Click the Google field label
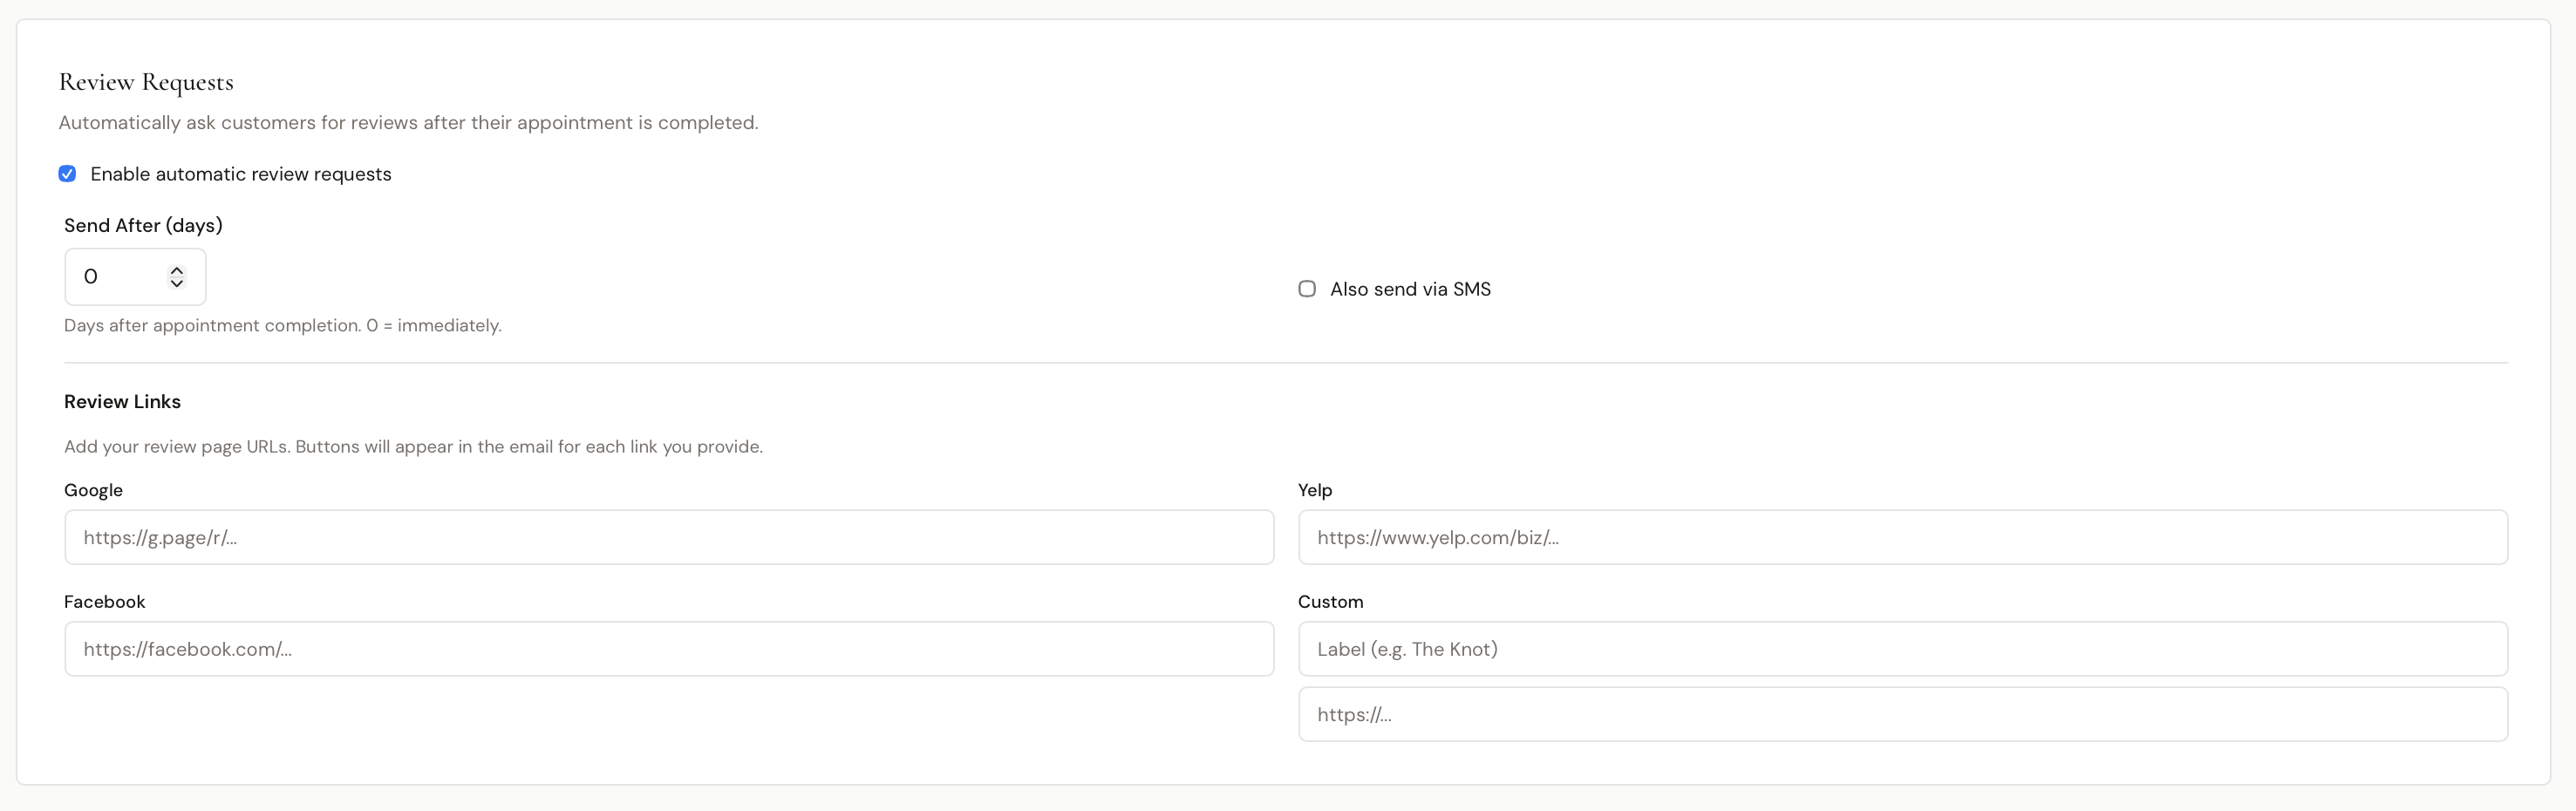The image size is (2576, 811). [x=93, y=490]
